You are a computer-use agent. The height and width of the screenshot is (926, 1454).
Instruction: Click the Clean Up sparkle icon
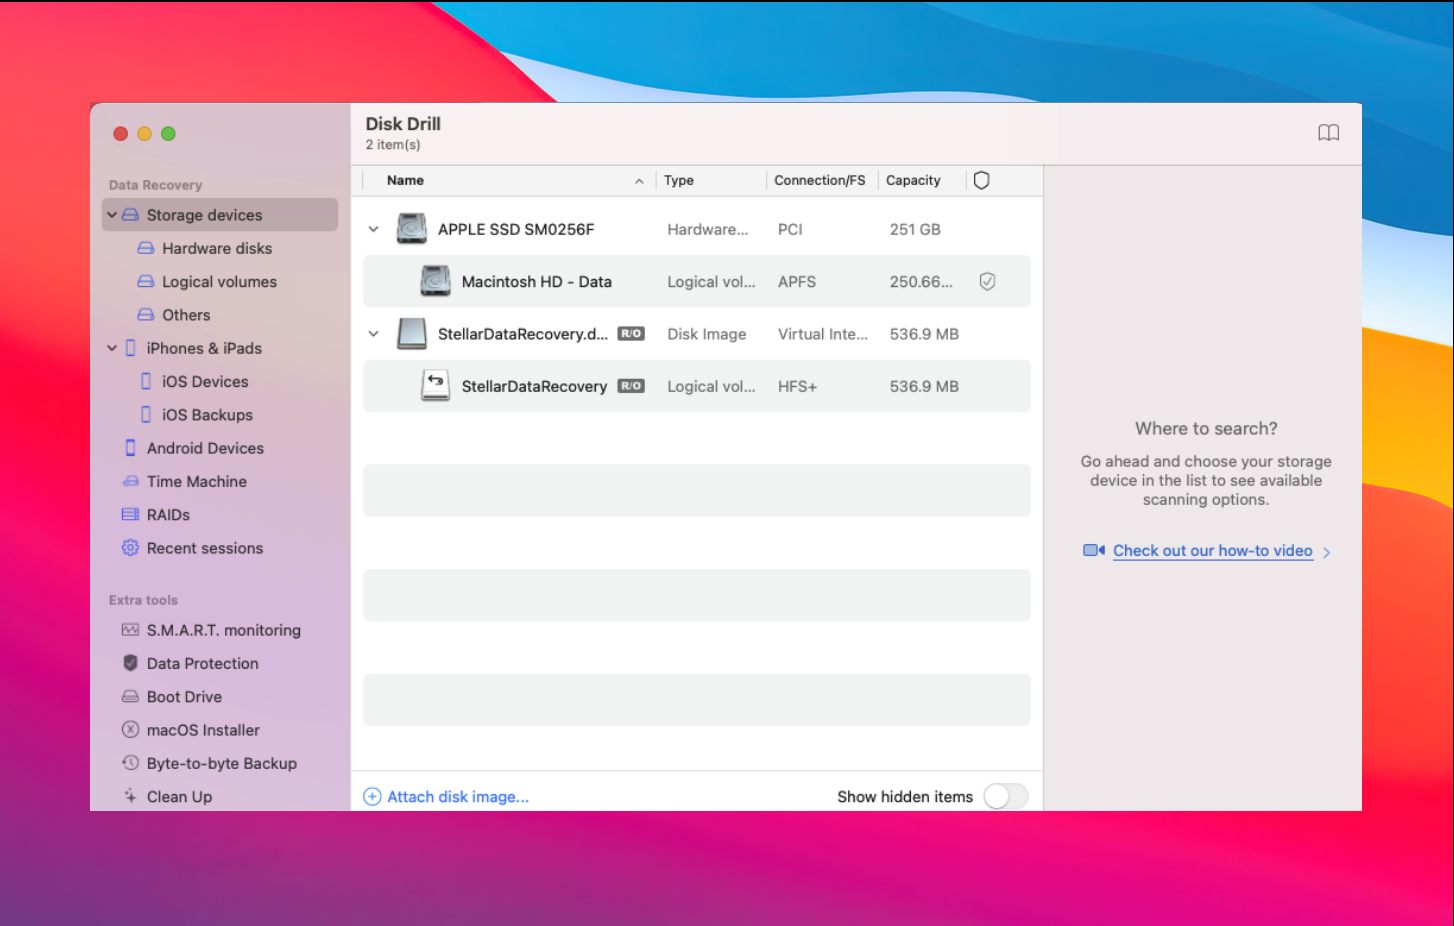coord(130,796)
